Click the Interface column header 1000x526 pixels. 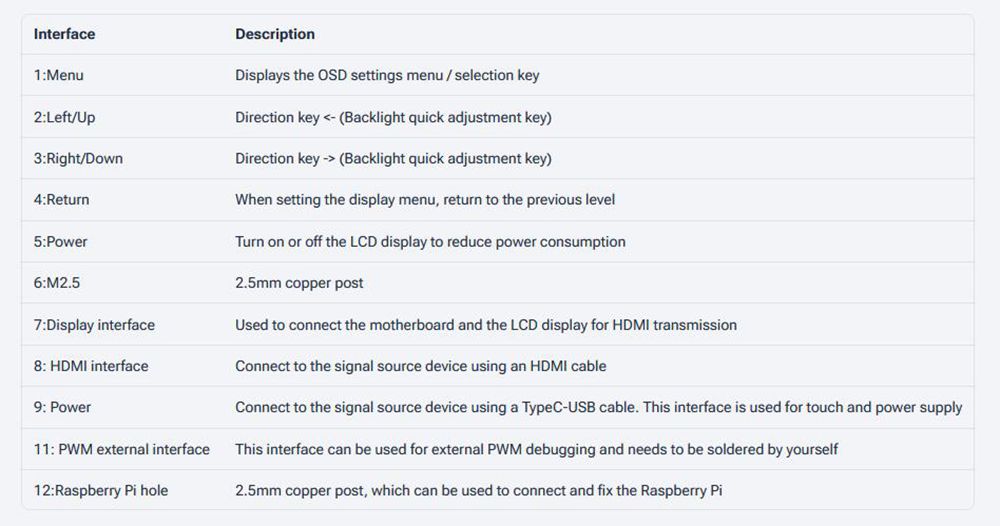64,34
